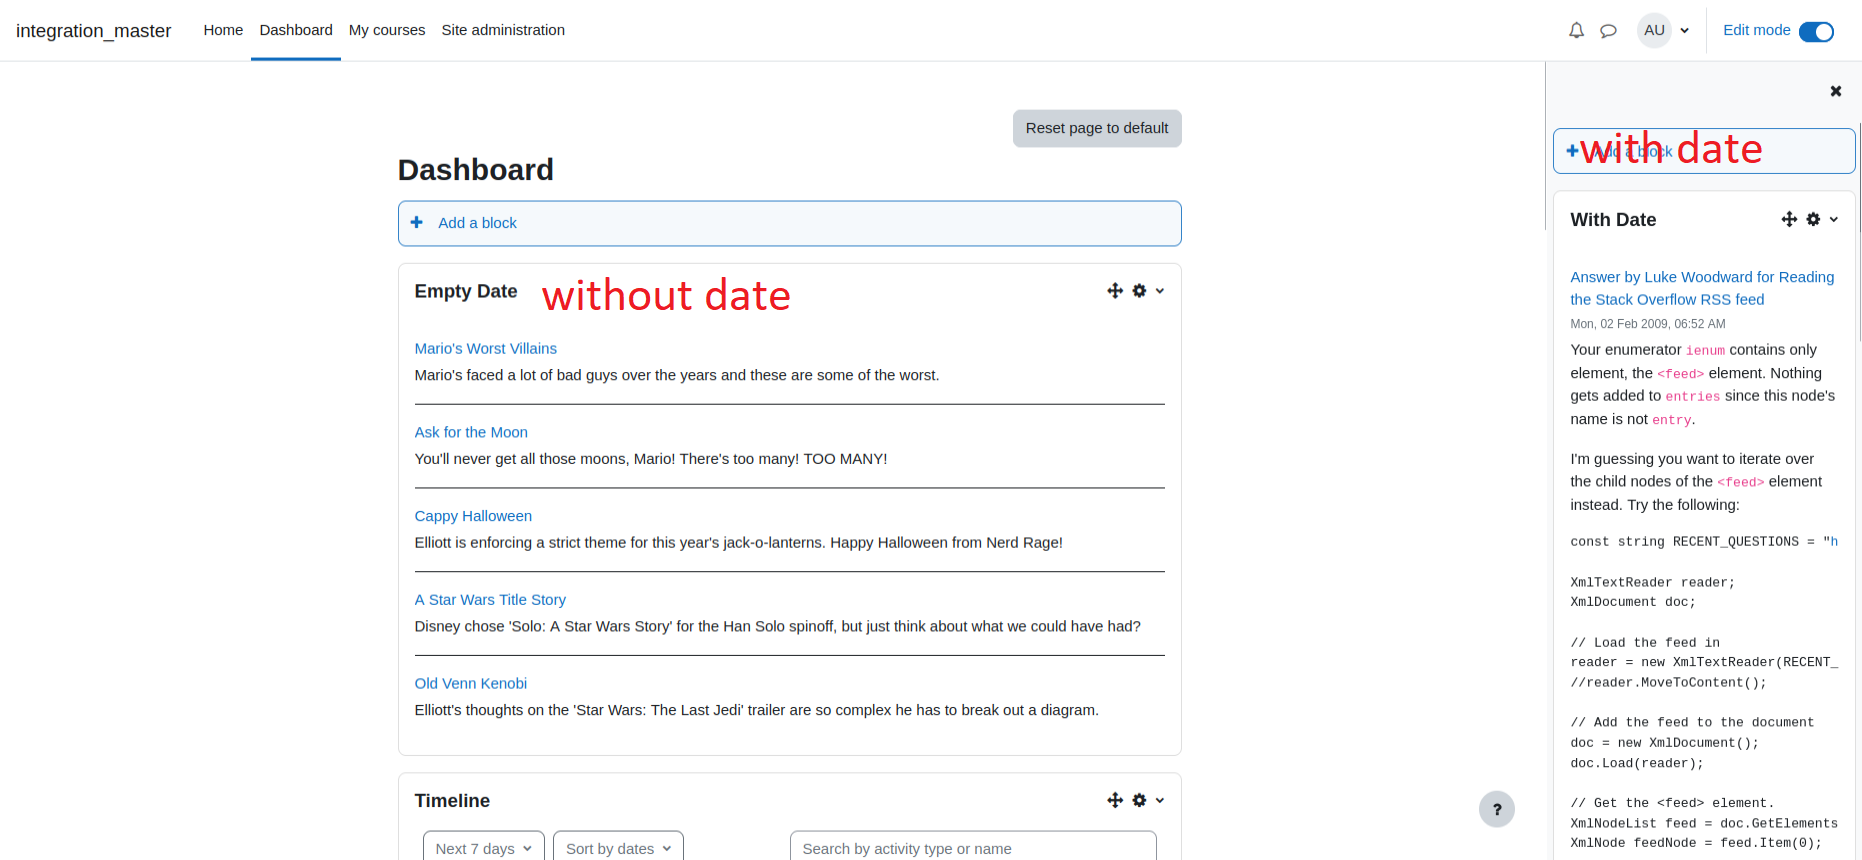Select the Dashboard navigation item
This screenshot has height=860, width=1862.
coord(296,30)
